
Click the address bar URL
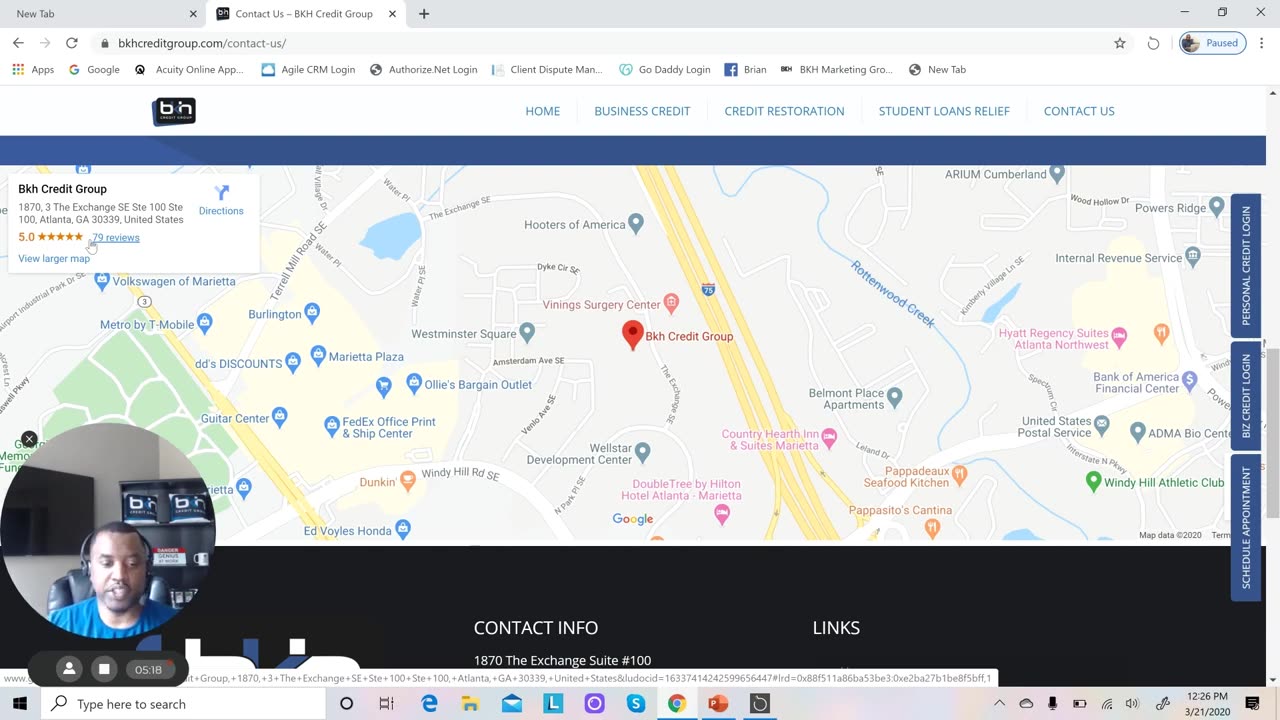click(x=202, y=43)
